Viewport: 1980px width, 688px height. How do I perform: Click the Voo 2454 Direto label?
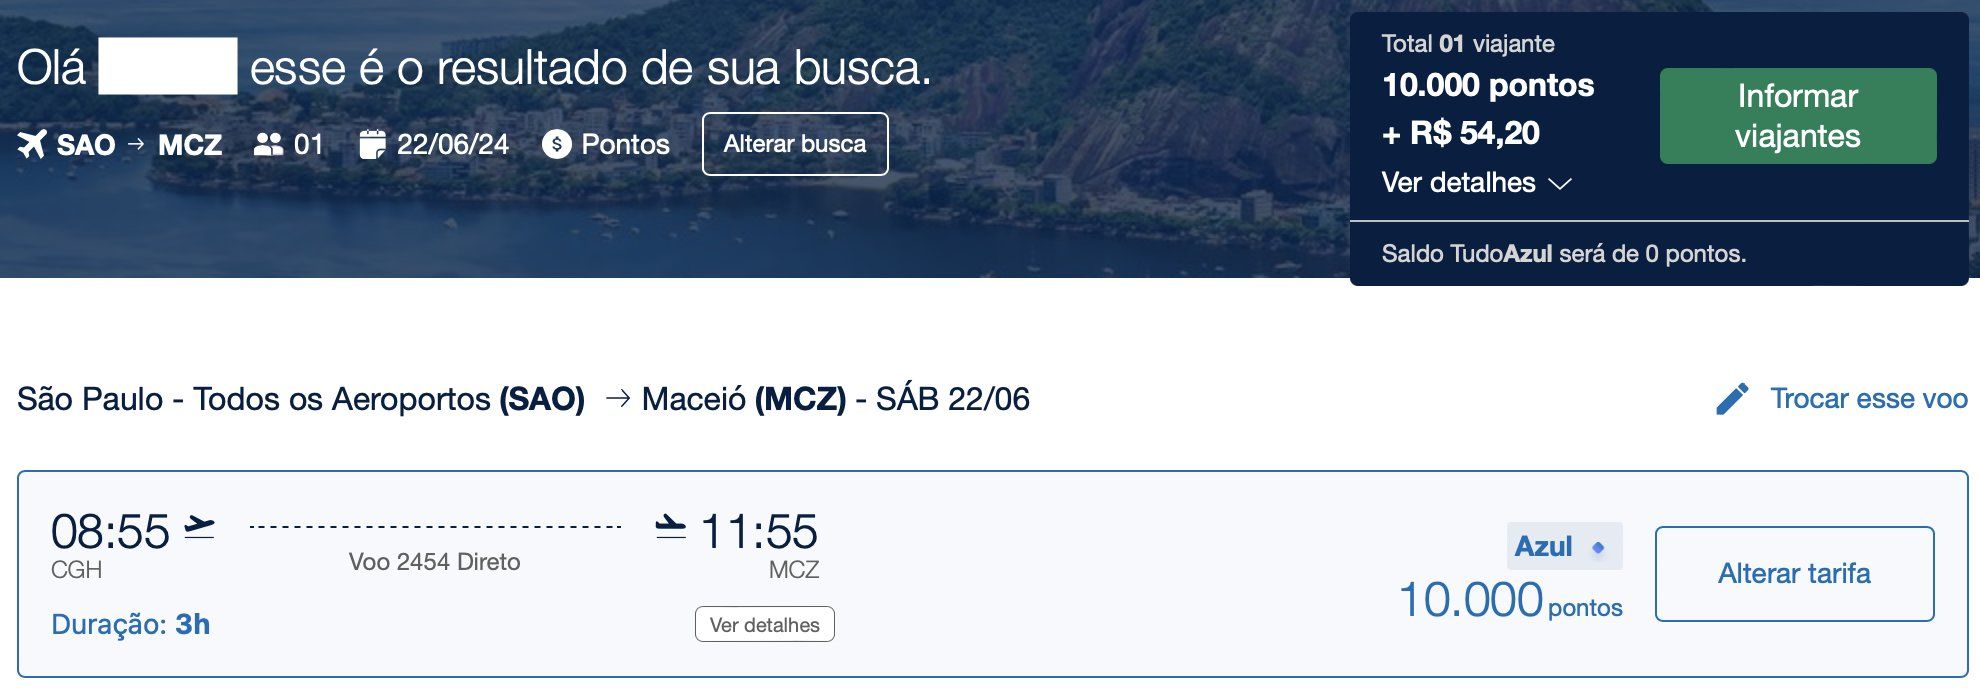pos(434,562)
